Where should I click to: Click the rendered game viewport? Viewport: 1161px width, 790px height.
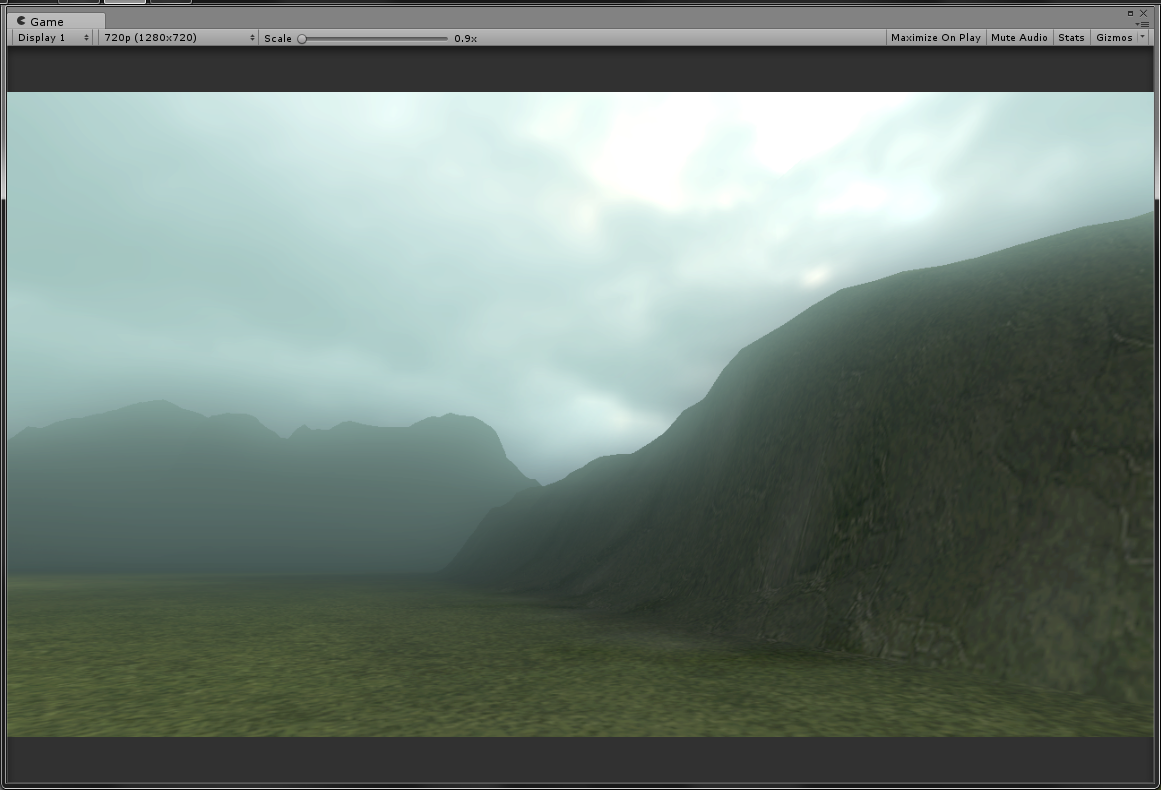580,414
